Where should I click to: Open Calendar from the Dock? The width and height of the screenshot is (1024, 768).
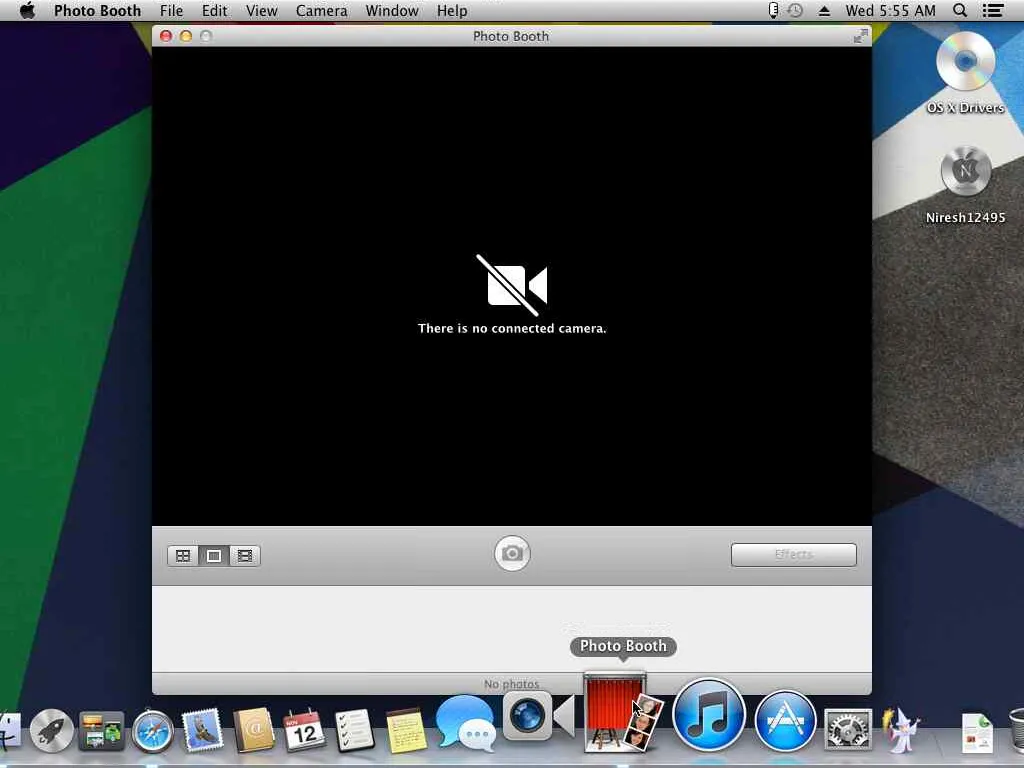coord(304,730)
